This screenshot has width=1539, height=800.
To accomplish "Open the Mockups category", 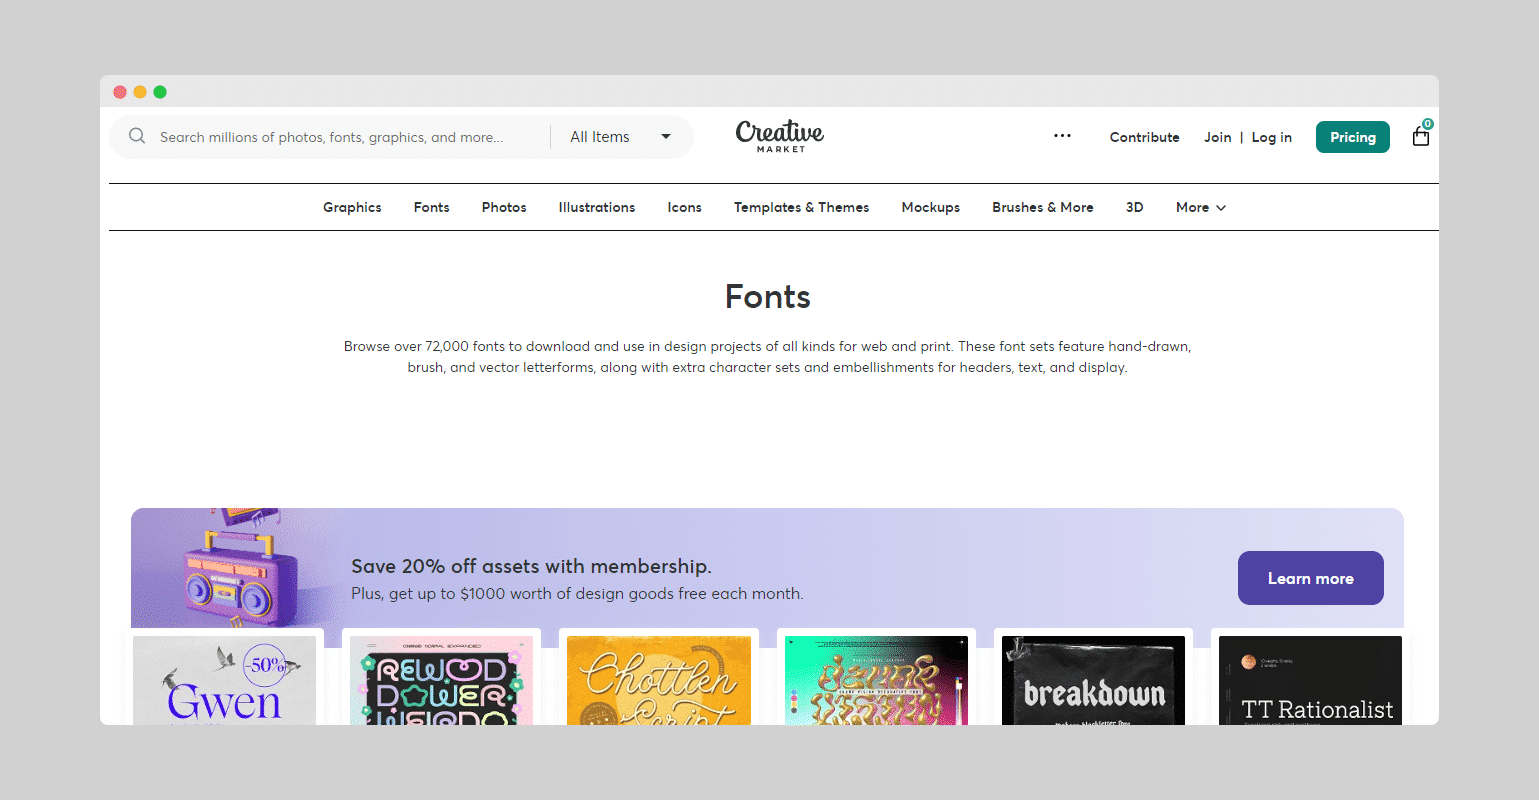I will 931,207.
